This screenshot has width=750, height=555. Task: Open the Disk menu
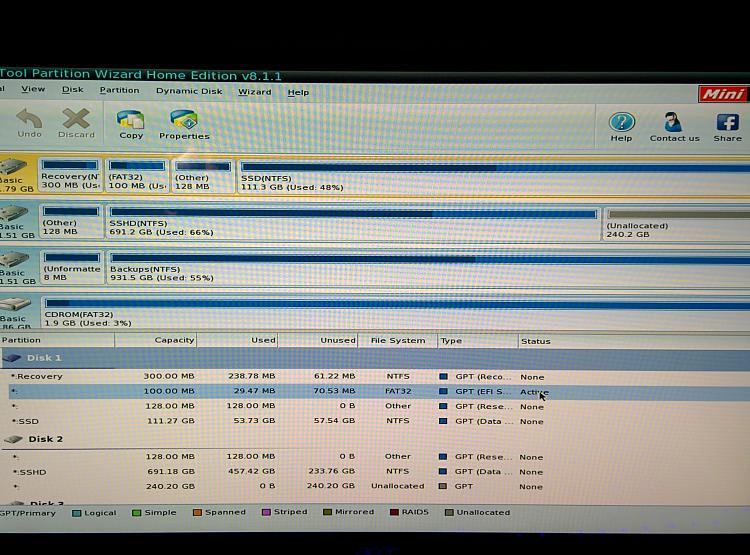[73, 89]
